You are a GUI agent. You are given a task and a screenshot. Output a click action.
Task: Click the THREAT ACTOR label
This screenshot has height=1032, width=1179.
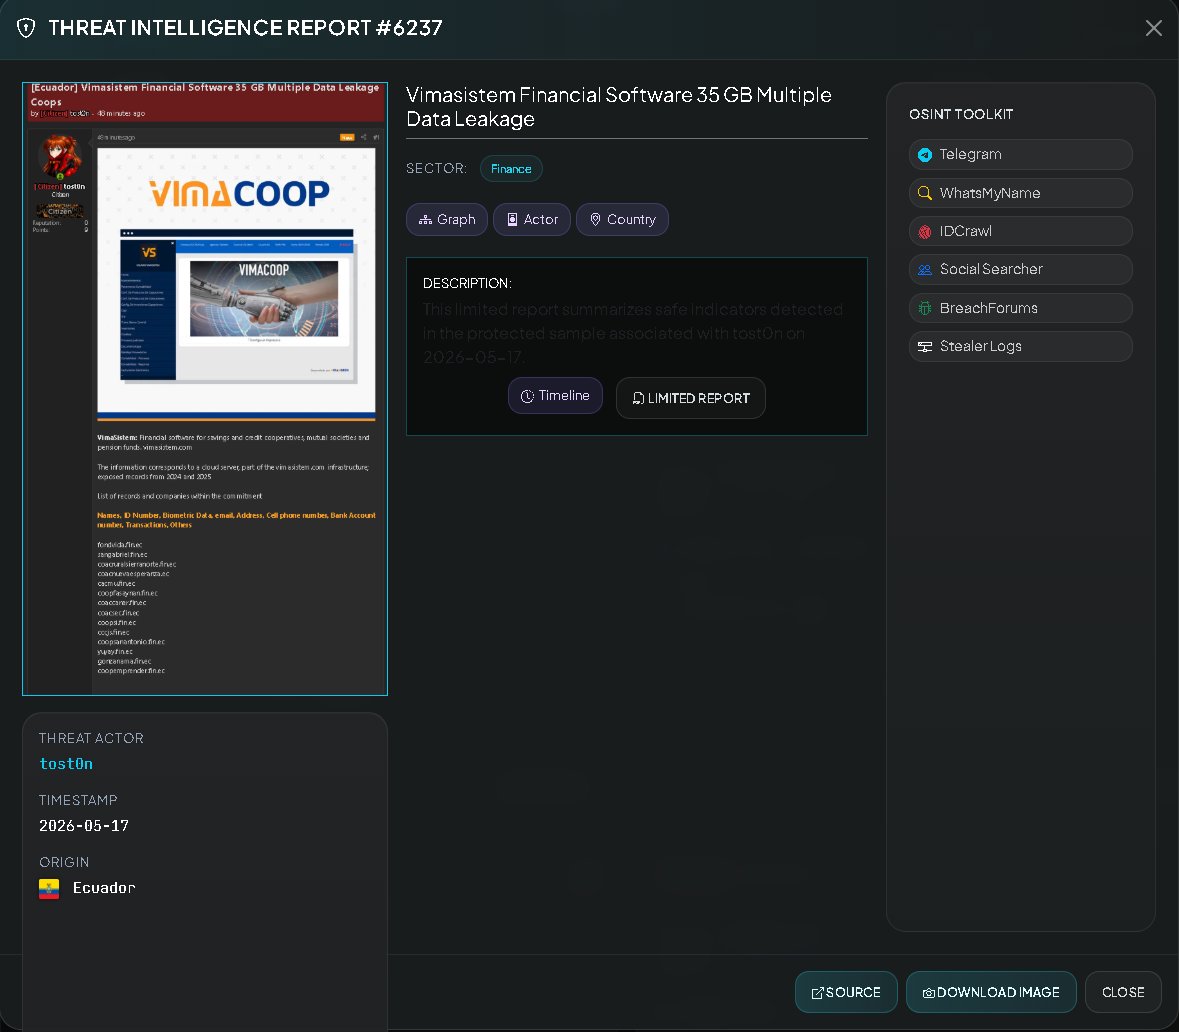point(91,738)
